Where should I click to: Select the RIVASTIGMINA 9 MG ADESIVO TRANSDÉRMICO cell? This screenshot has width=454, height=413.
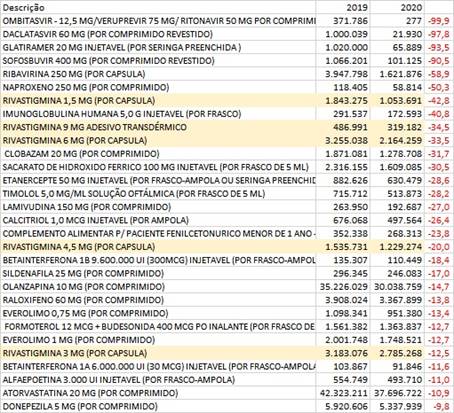158,127
